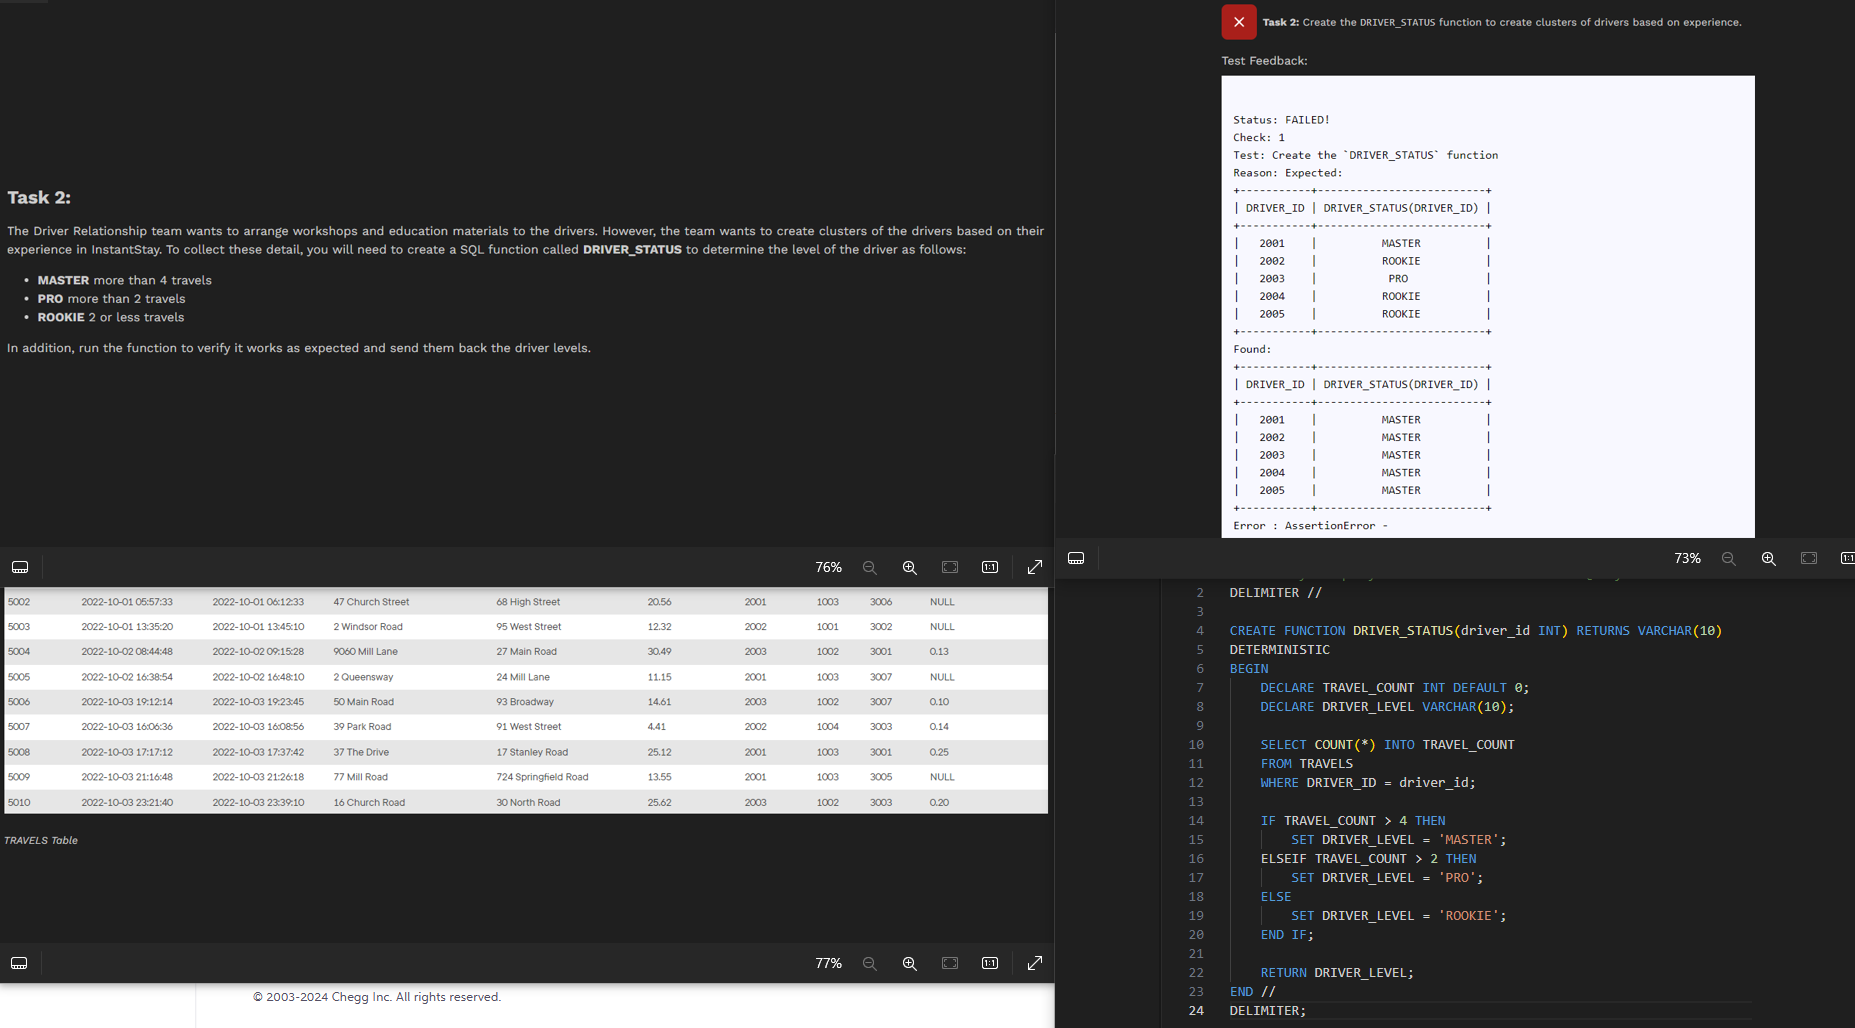This screenshot has width=1855, height=1028.
Task: Fit the TRAVELS table preview to screen
Action: [949, 566]
